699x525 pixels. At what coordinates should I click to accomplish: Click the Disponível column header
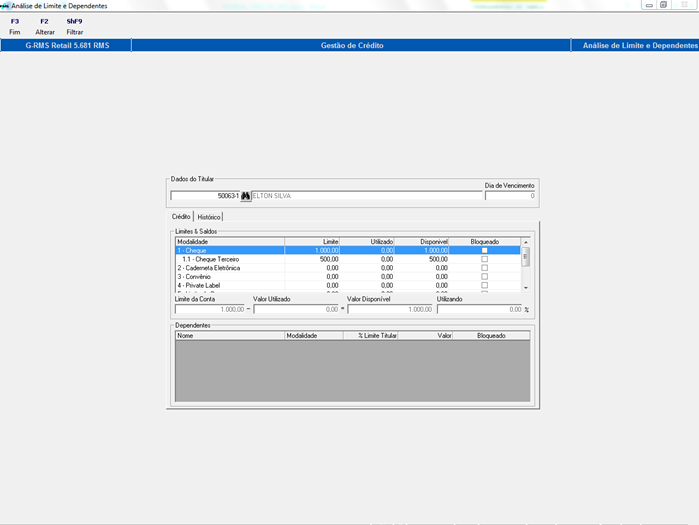pyautogui.click(x=421, y=242)
